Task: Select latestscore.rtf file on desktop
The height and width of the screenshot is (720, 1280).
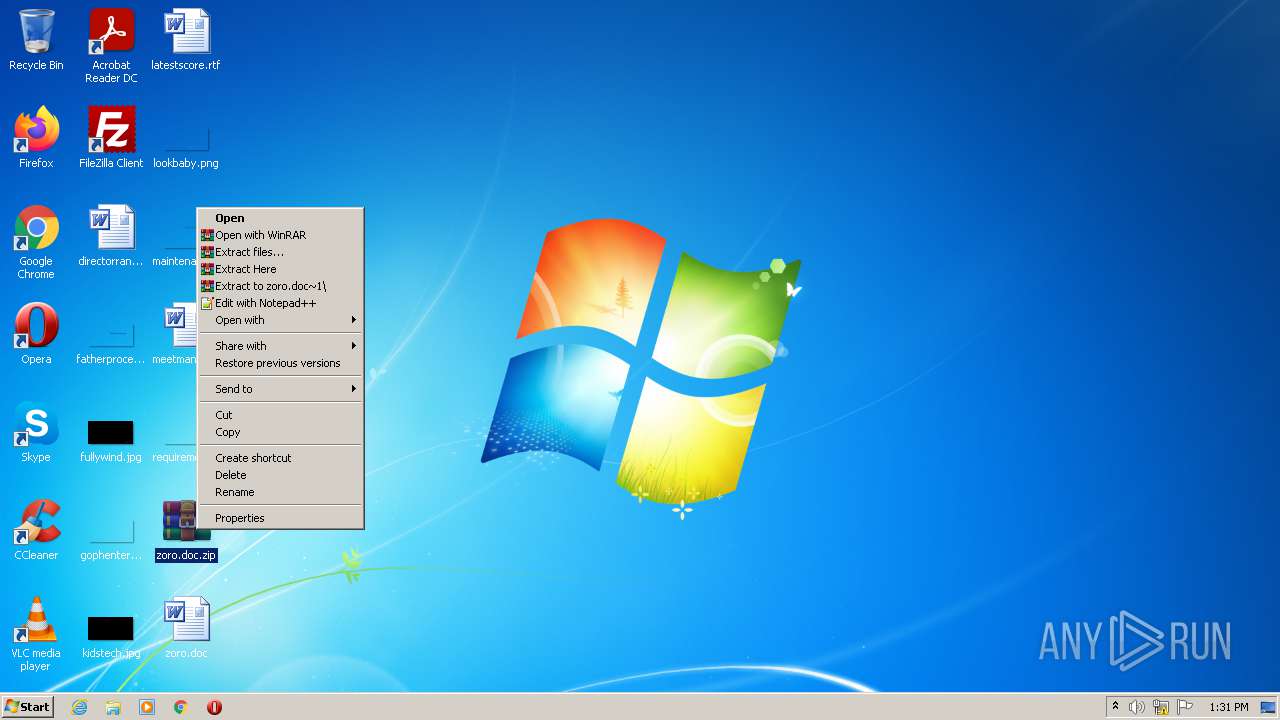Action: (186, 40)
